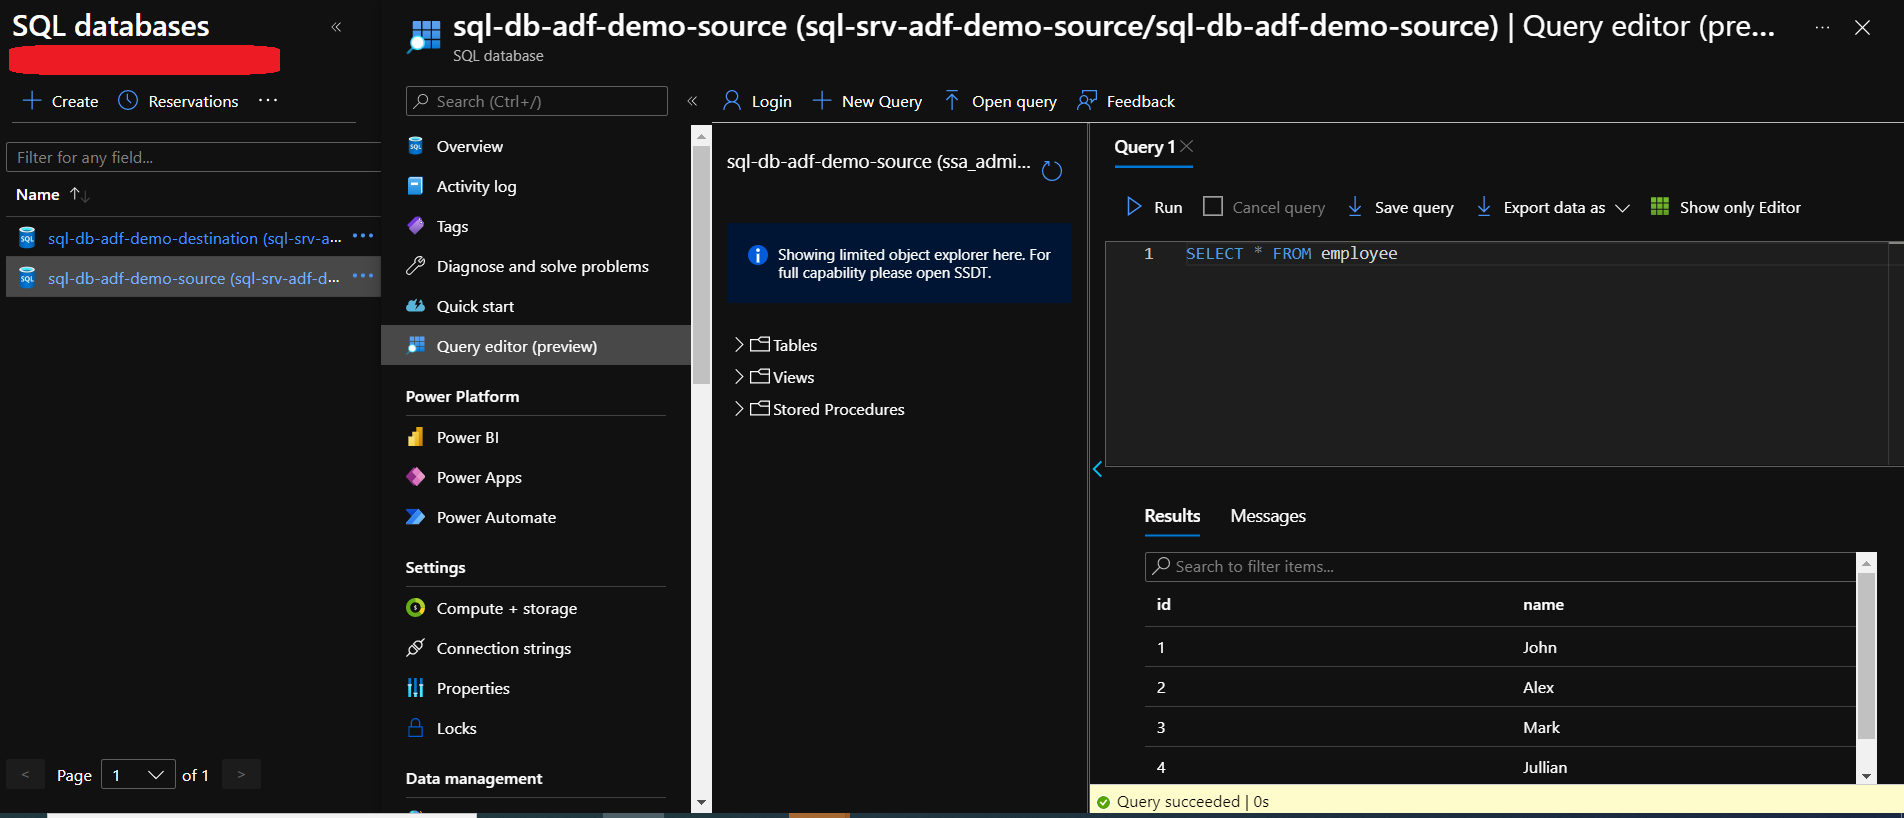Create a new SQL database
This screenshot has width=1904, height=818.
point(60,101)
